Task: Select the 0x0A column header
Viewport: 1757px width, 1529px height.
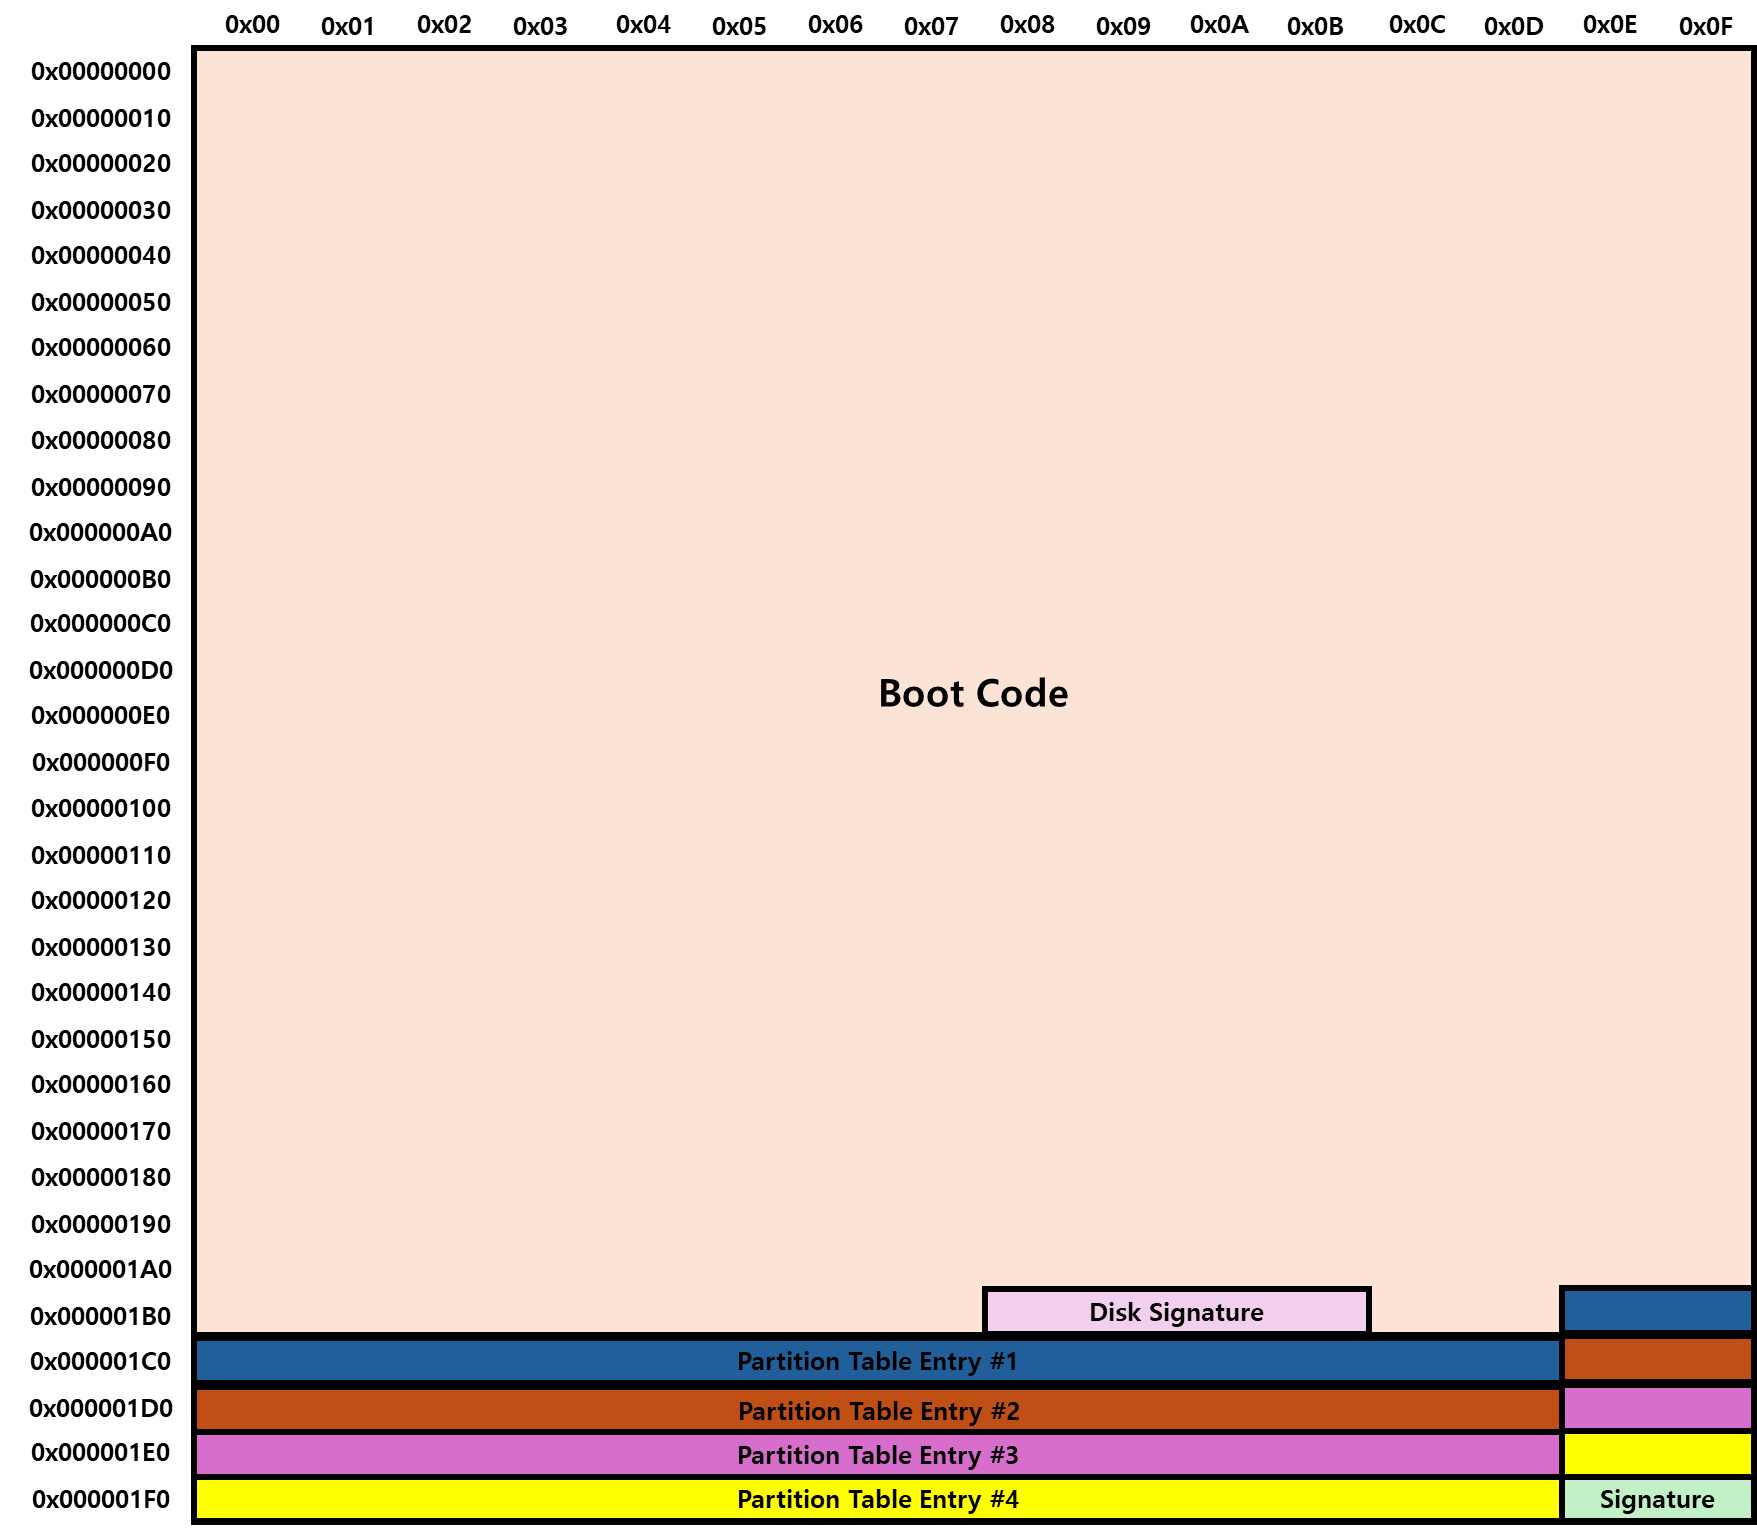Action: (x=1219, y=25)
